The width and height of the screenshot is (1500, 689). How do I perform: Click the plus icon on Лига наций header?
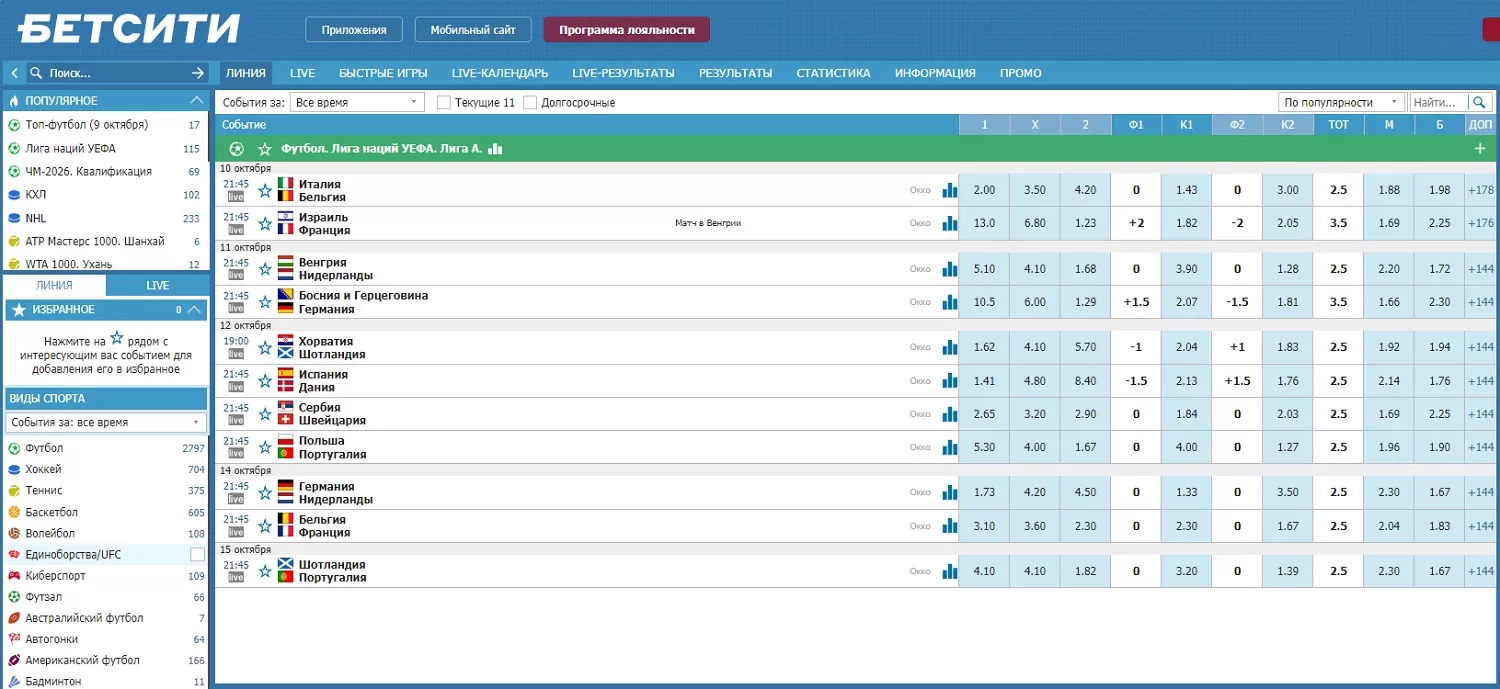coord(1479,149)
